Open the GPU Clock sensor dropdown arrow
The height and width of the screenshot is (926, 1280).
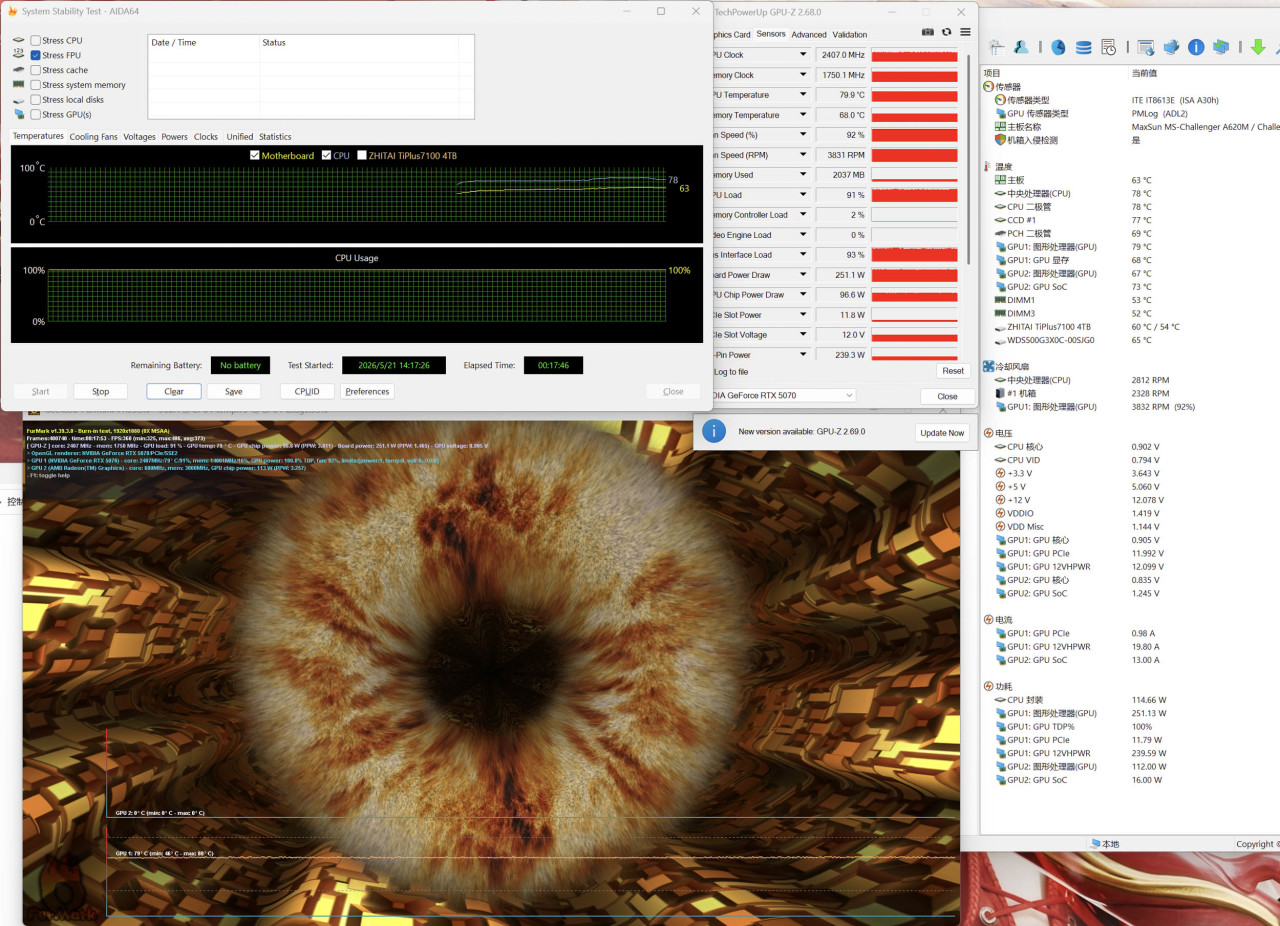pos(802,55)
